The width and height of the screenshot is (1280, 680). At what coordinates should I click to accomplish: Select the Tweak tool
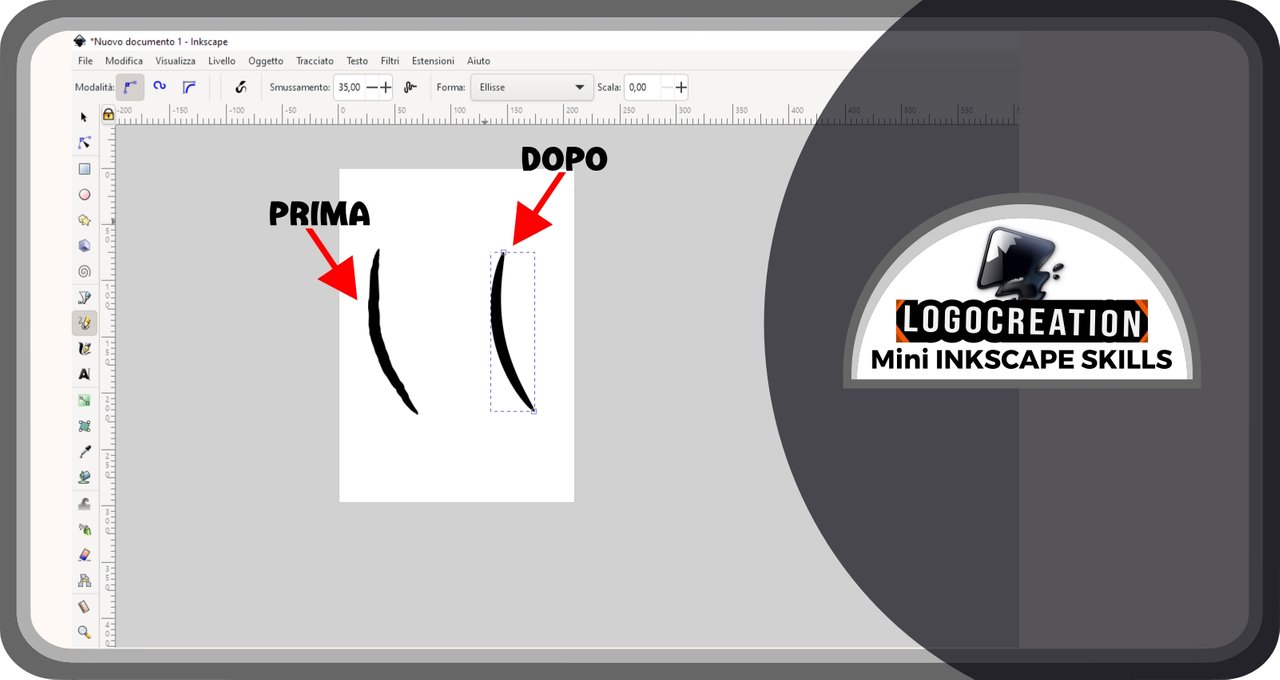tap(84, 503)
